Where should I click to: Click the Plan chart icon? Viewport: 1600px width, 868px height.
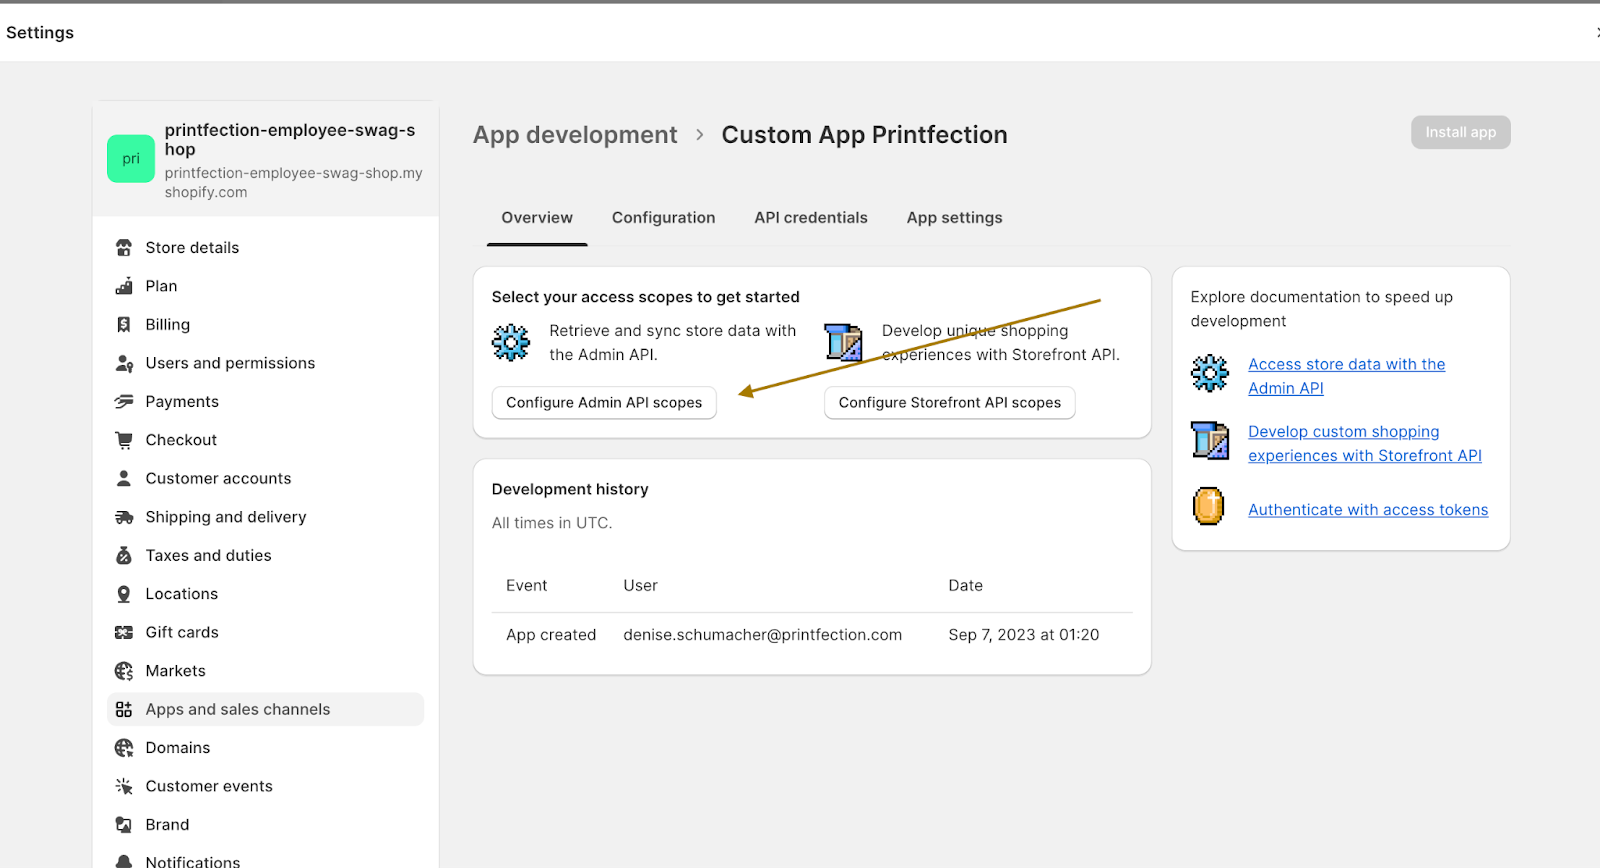124,286
